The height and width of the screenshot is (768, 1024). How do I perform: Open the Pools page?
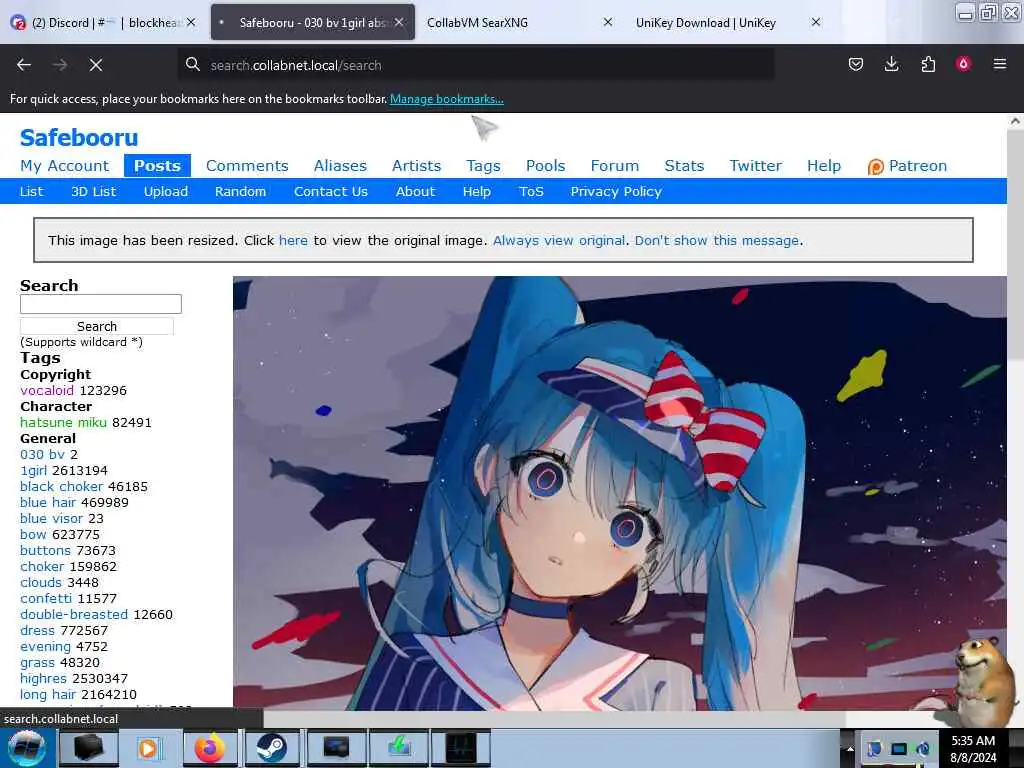[x=545, y=166]
